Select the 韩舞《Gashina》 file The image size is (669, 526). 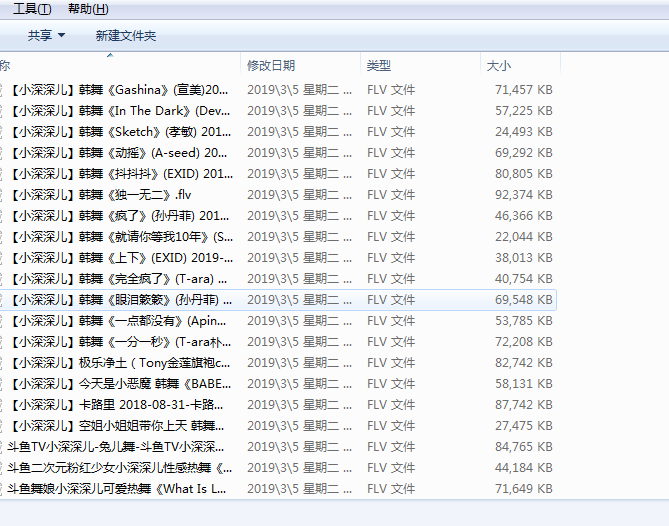point(118,90)
